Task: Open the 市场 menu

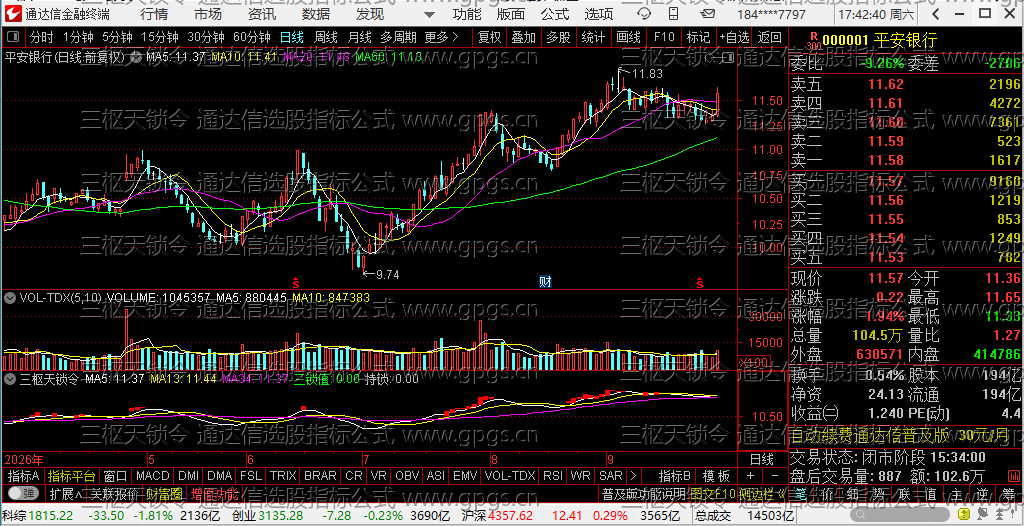Action: (208, 14)
